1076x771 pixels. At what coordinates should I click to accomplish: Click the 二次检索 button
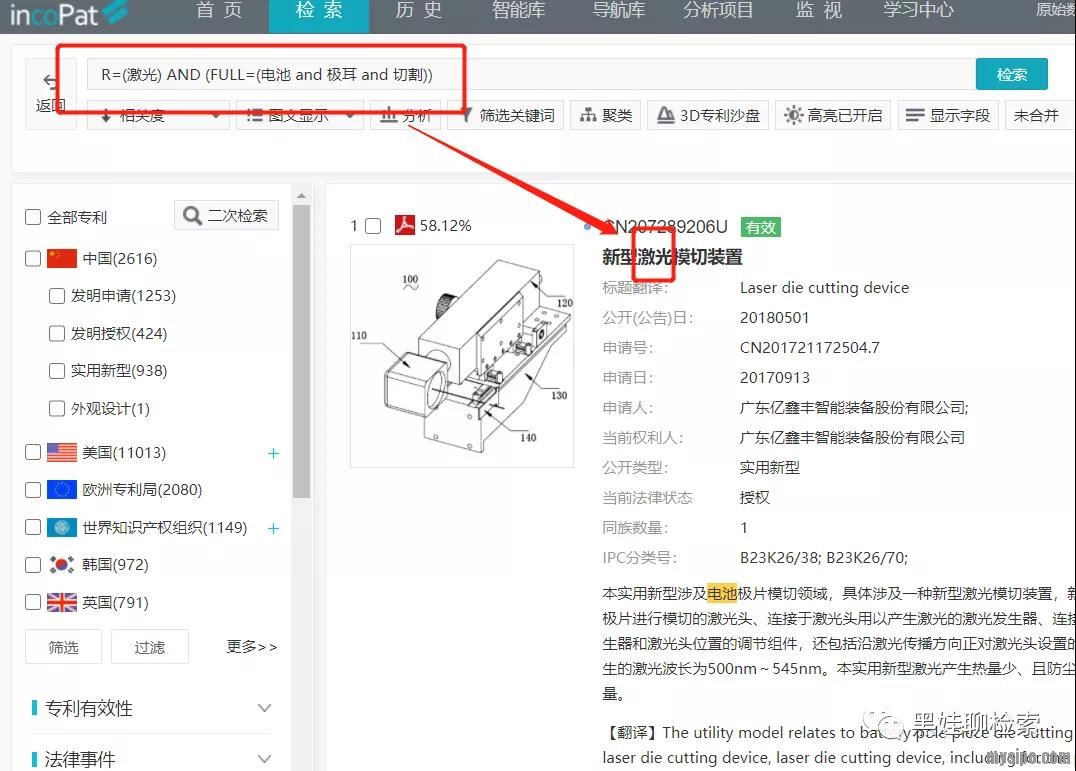coord(226,215)
